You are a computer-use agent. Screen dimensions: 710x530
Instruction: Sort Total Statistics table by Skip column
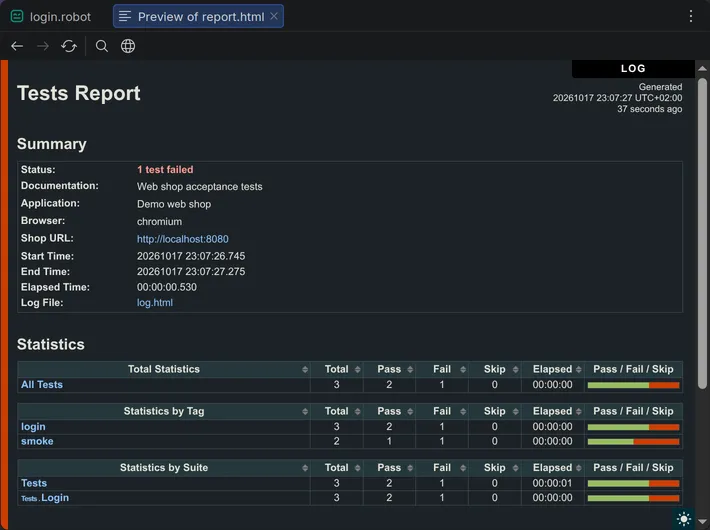[x=494, y=369]
